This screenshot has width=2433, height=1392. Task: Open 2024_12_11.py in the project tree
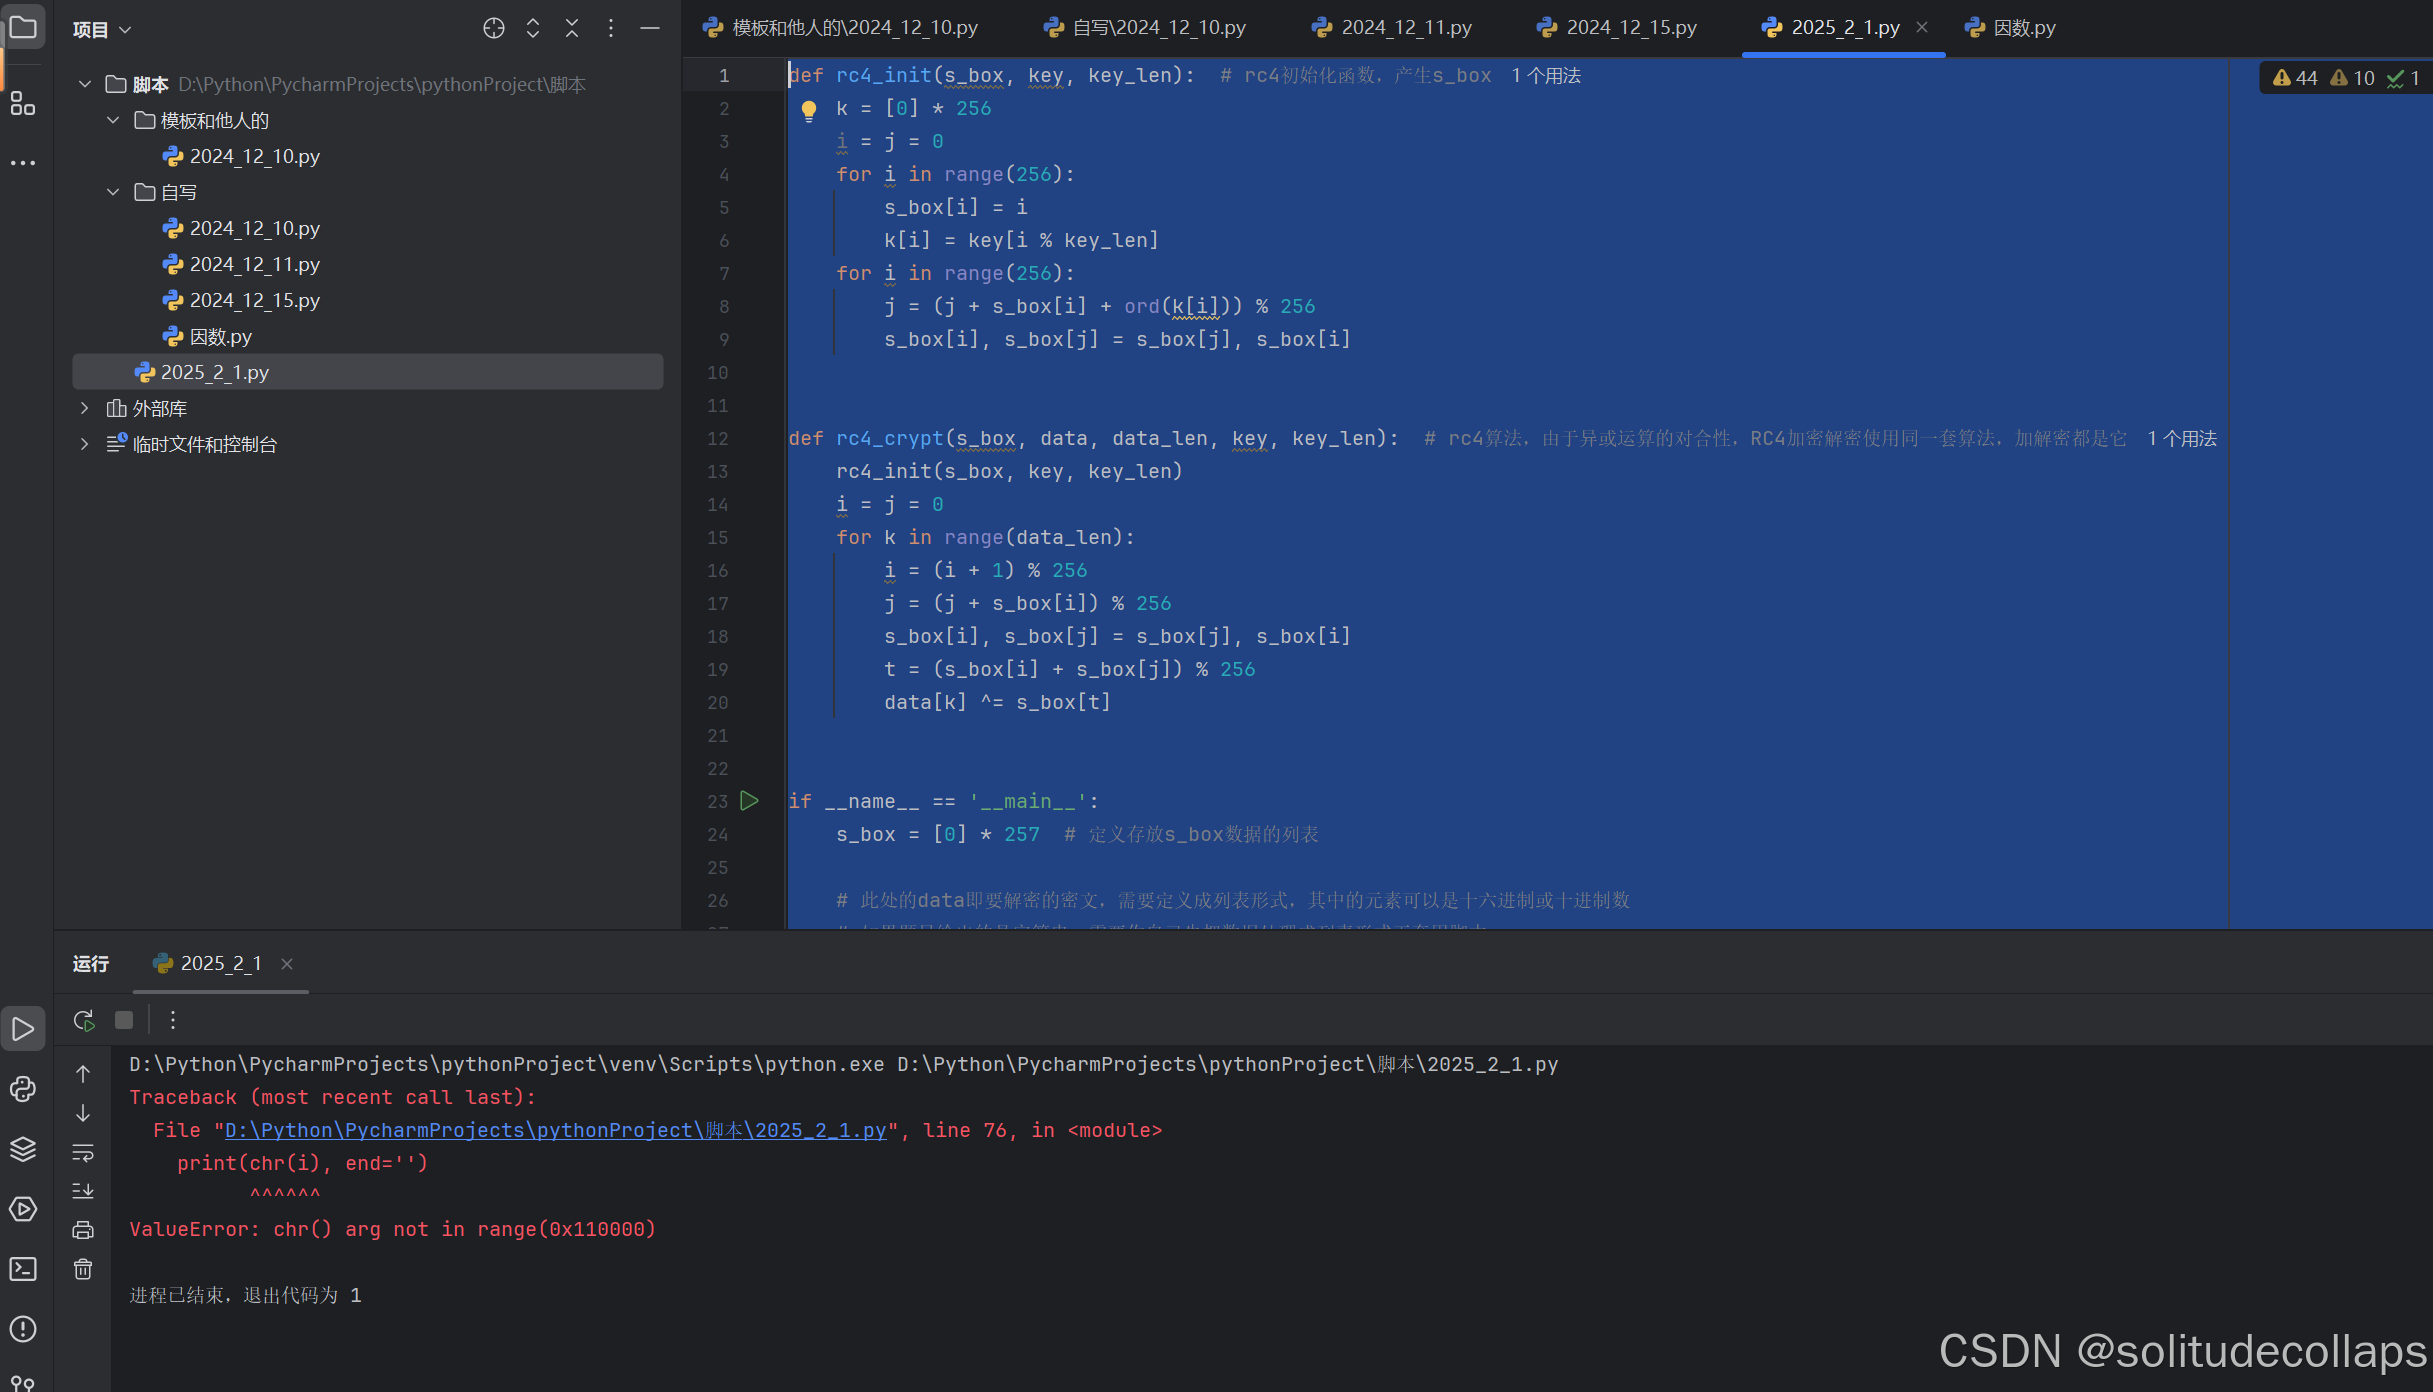[254, 264]
